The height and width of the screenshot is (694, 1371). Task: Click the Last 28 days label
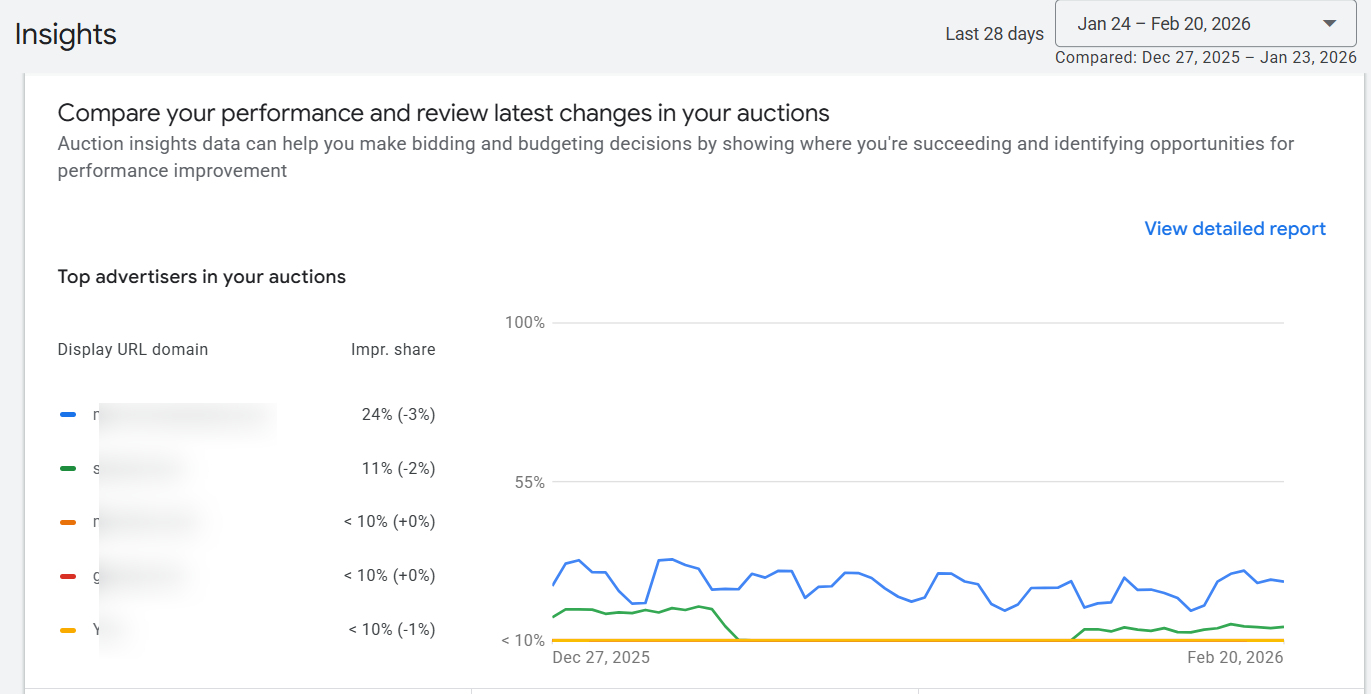click(994, 34)
